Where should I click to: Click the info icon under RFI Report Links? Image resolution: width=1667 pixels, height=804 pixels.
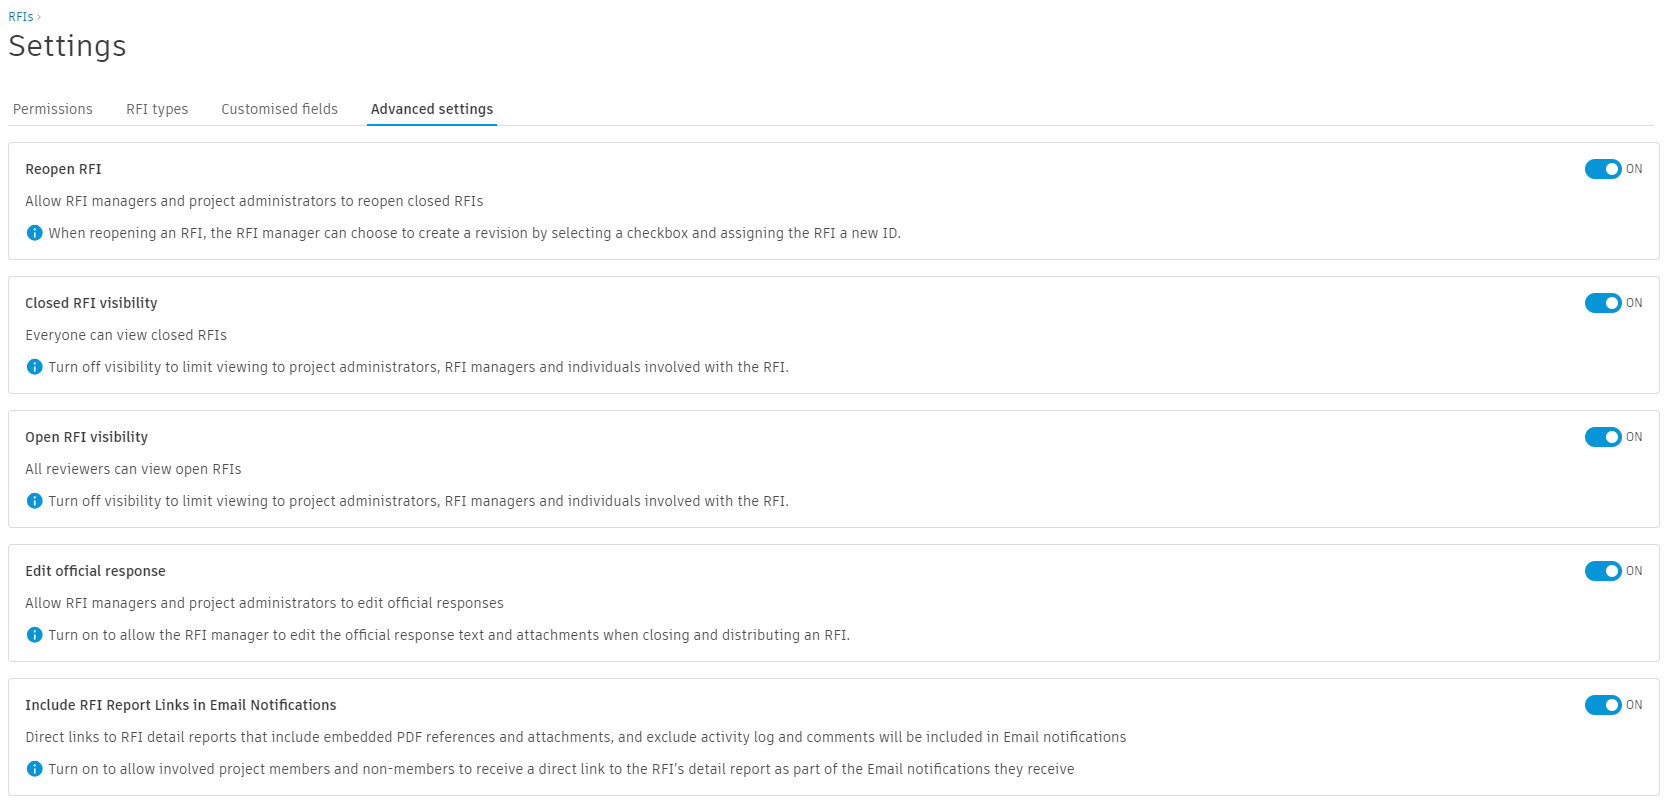pyautogui.click(x=34, y=769)
